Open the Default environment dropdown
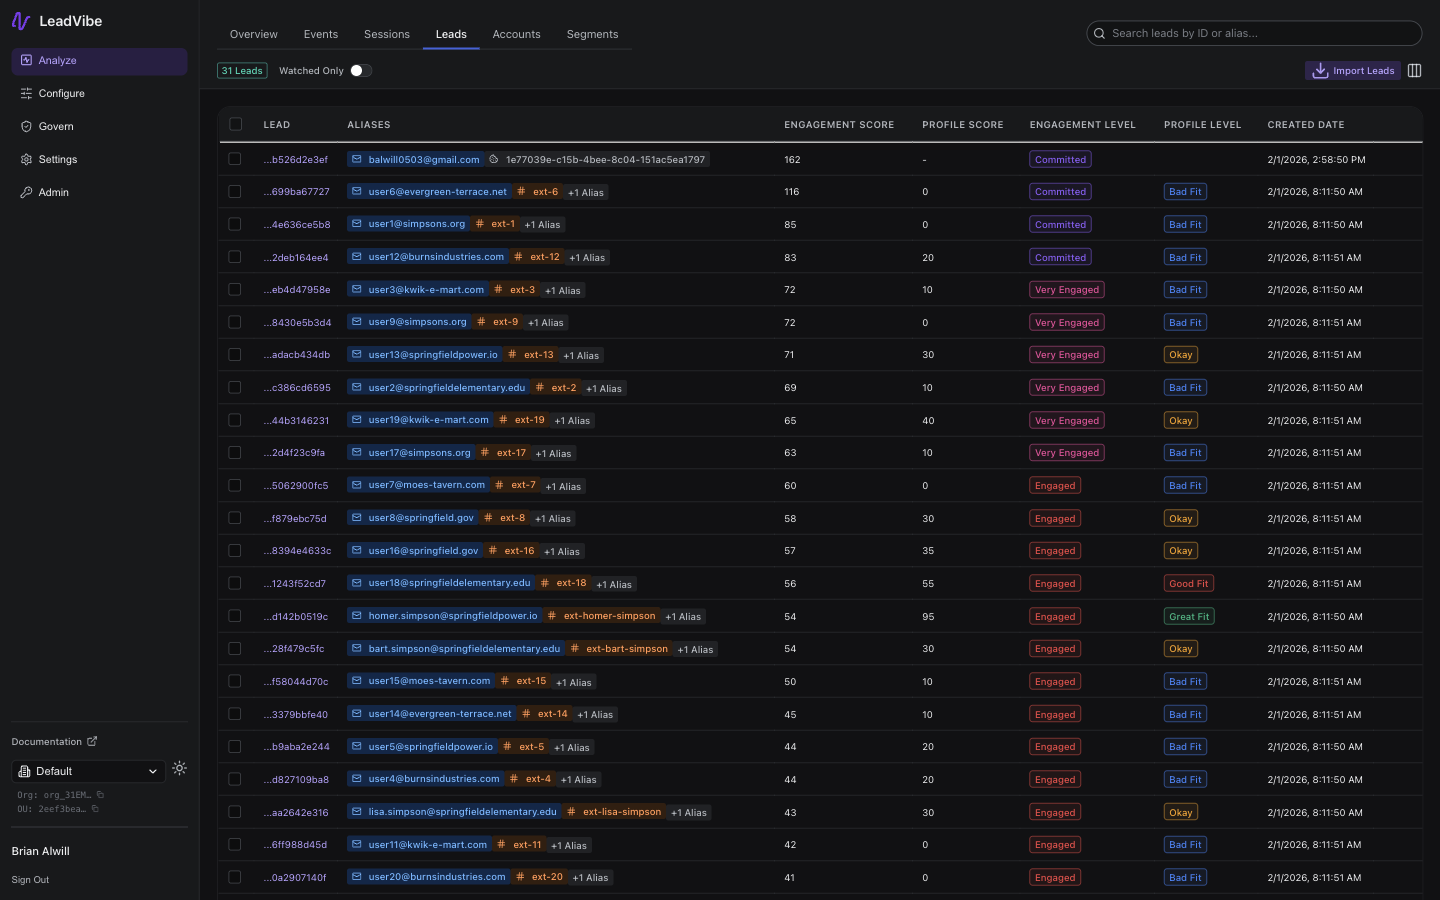The width and height of the screenshot is (1440, 900). click(88, 771)
